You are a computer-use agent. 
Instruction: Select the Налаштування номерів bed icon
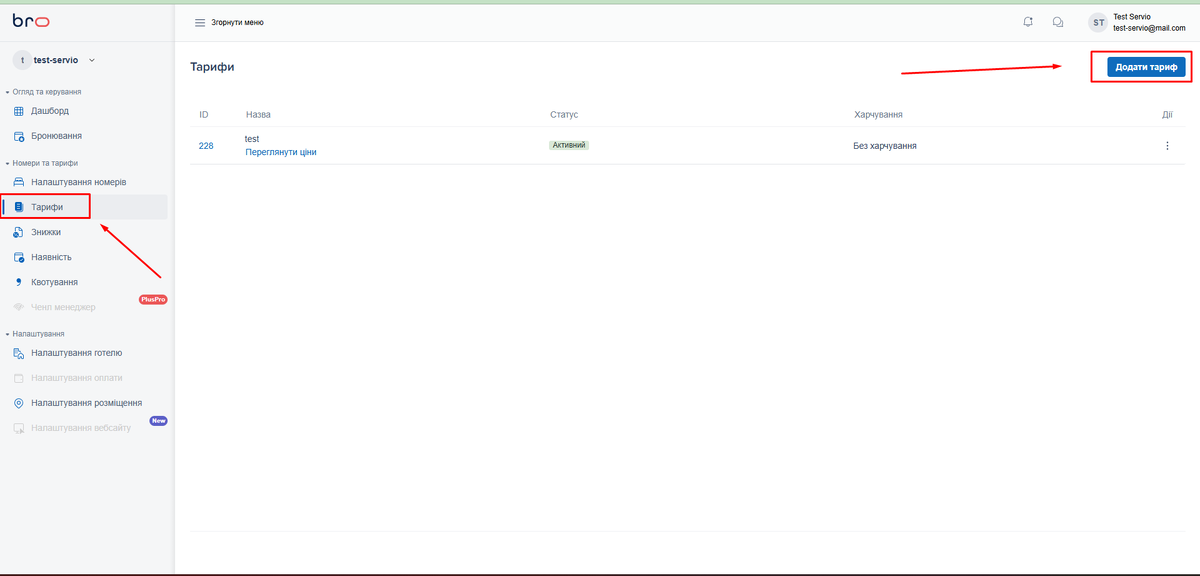point(18,181)
